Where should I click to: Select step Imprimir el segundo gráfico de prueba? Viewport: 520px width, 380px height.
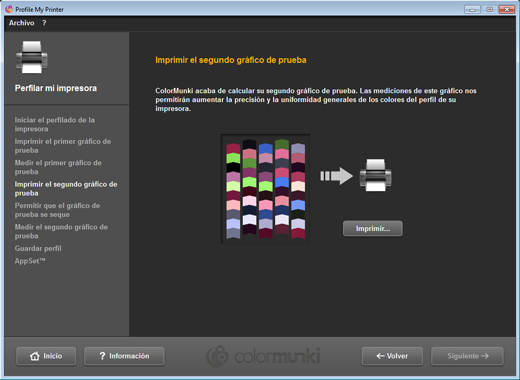(66, 189)
